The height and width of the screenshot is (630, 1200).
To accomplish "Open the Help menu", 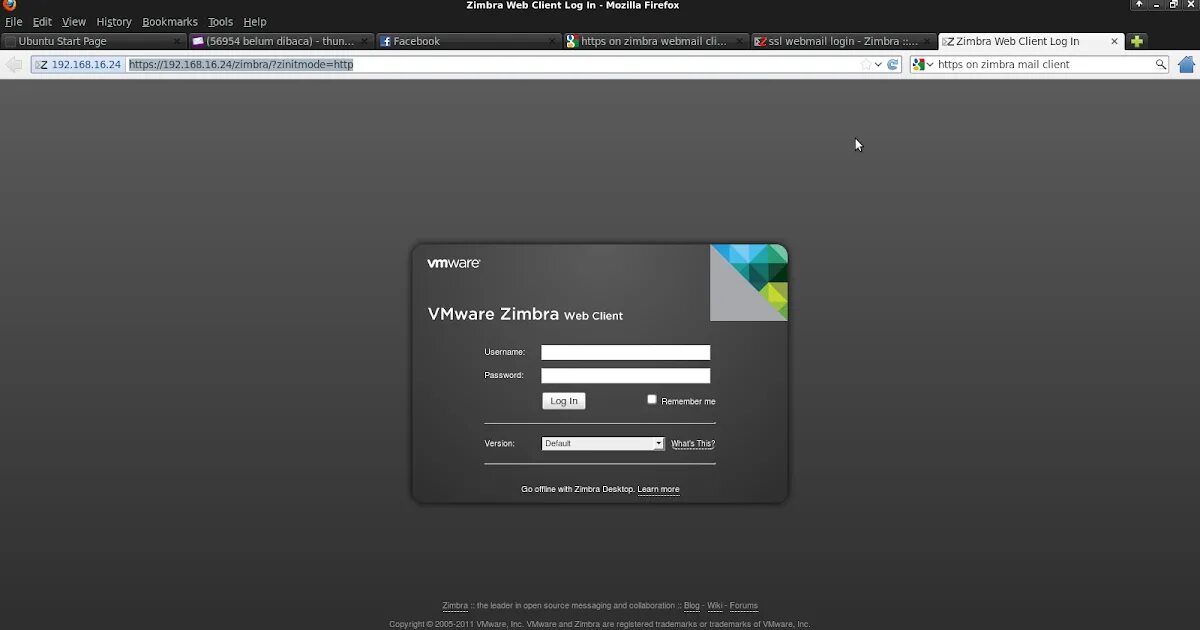I will pos(255,21).
